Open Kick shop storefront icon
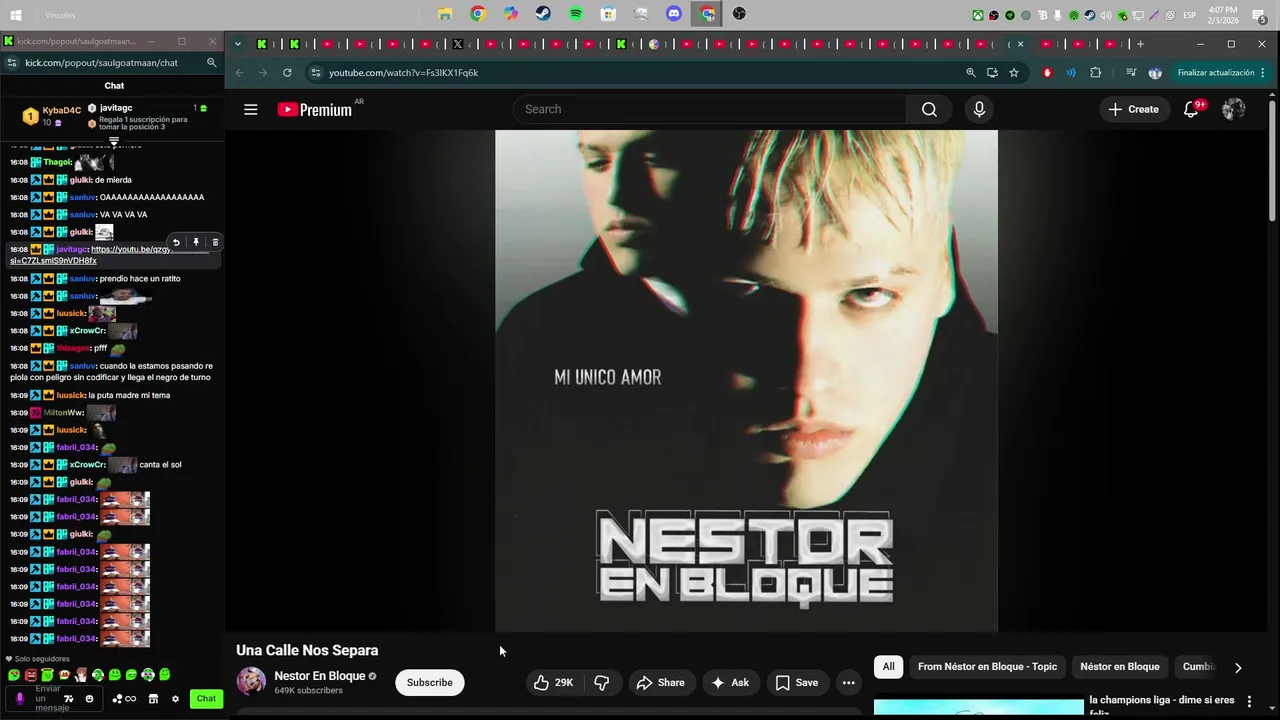Viewport: 1280px width, 720px height. click(x=153, y=699)
